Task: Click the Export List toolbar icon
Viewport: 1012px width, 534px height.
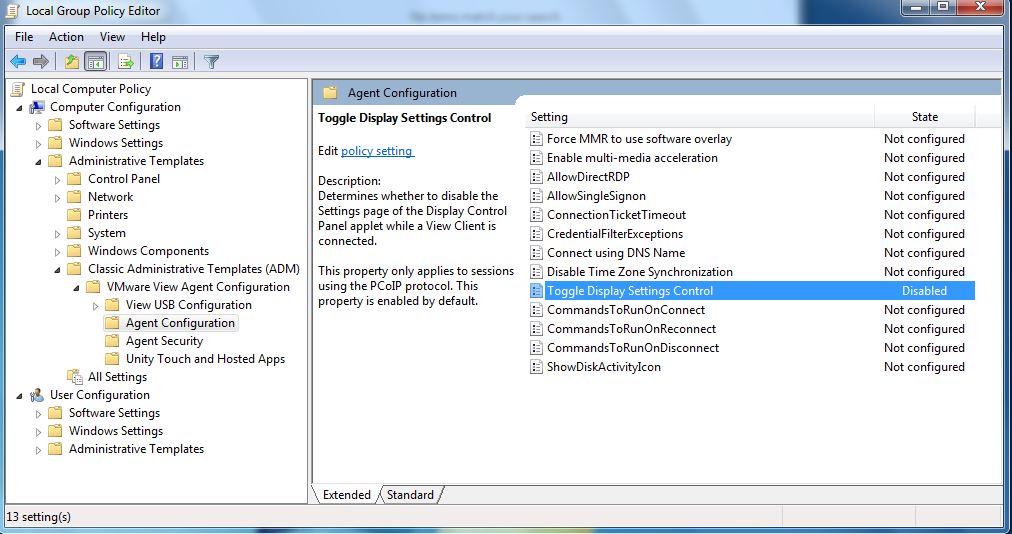Action: 126,62
